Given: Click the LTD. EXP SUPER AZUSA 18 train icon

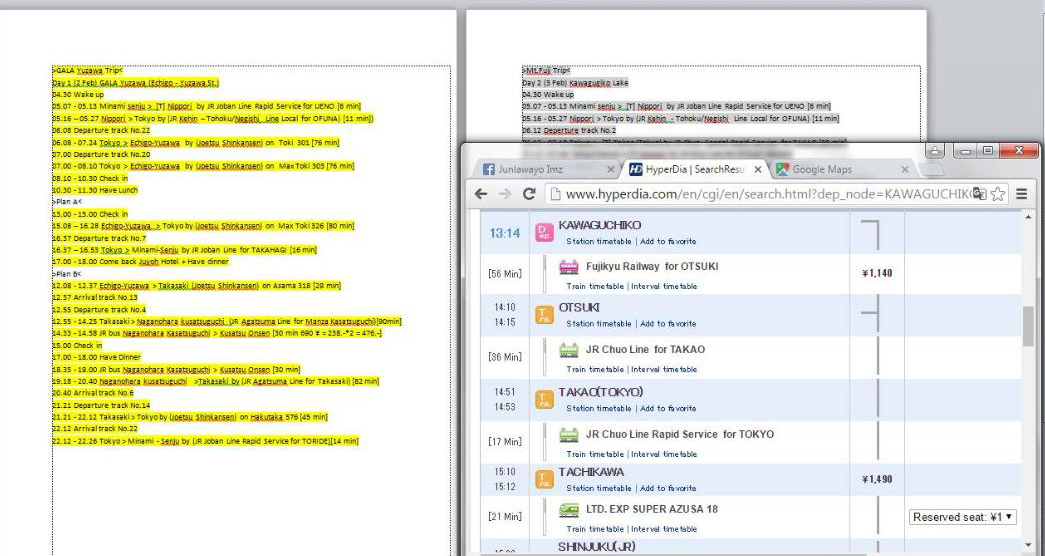Looking at the screenshot, I should pyautogui.click(x=568, y=509).
